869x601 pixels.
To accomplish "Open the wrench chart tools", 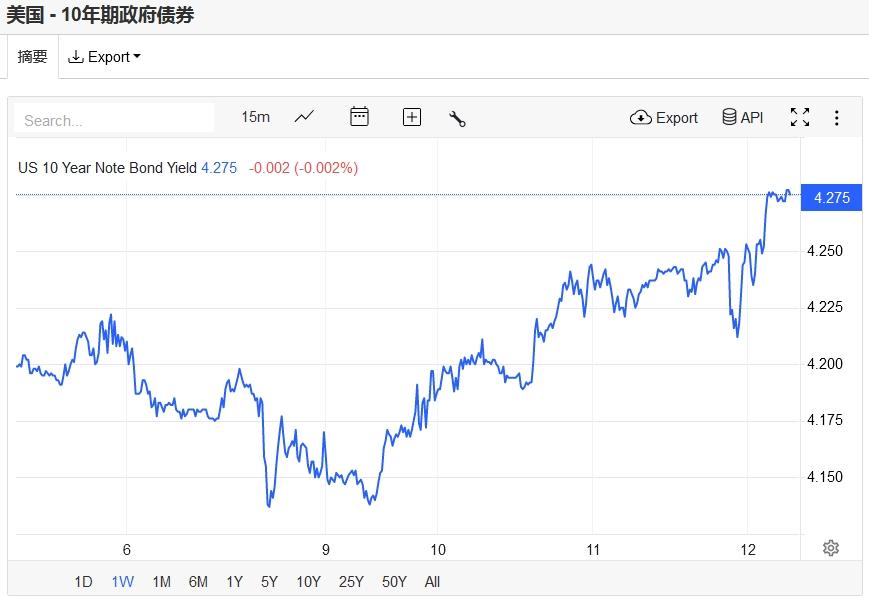I will click(457, 118).
